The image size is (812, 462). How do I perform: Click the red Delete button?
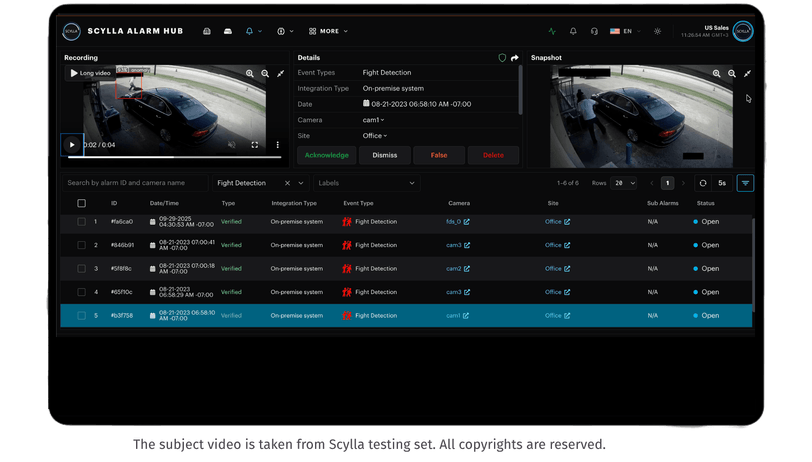(x=493, y=155)
